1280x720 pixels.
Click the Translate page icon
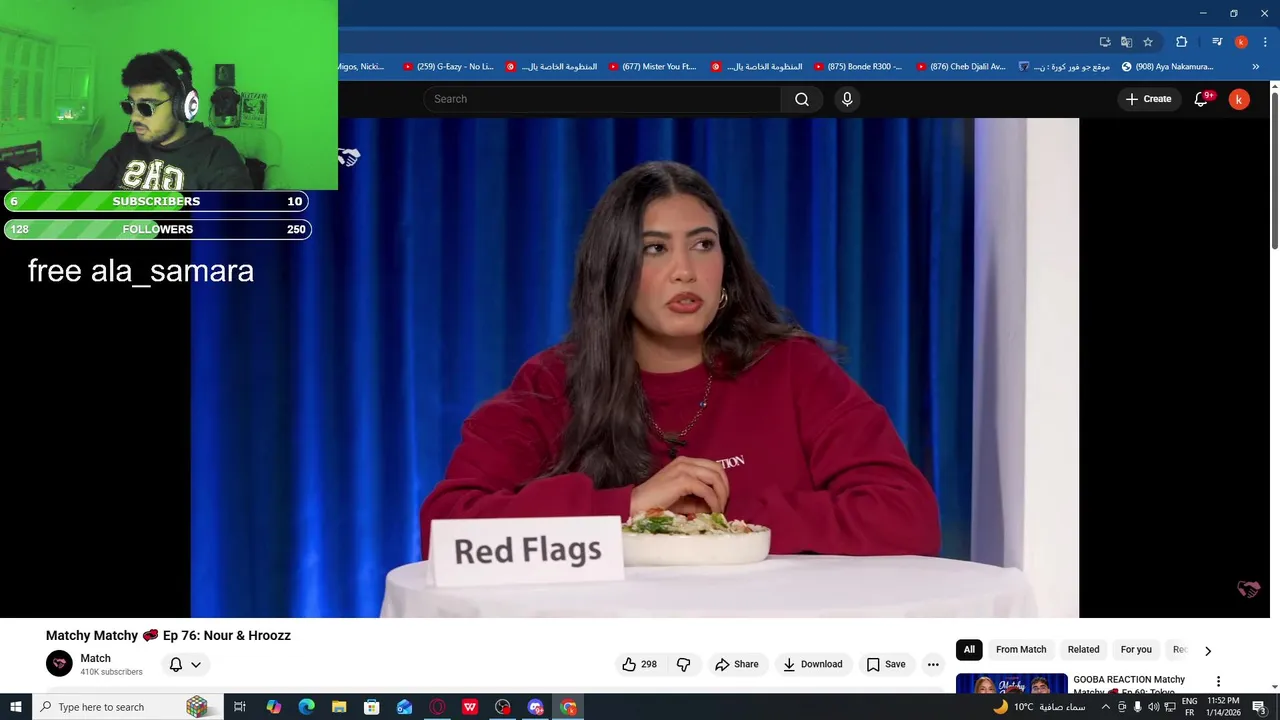(x=1126, y=42)
